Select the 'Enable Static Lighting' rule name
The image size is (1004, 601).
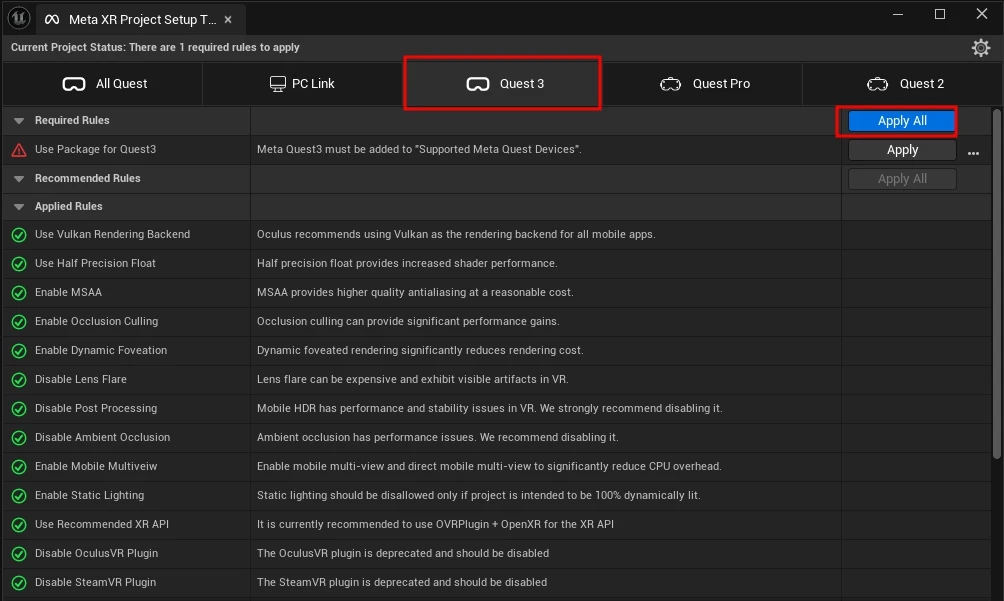click(89, 495)
